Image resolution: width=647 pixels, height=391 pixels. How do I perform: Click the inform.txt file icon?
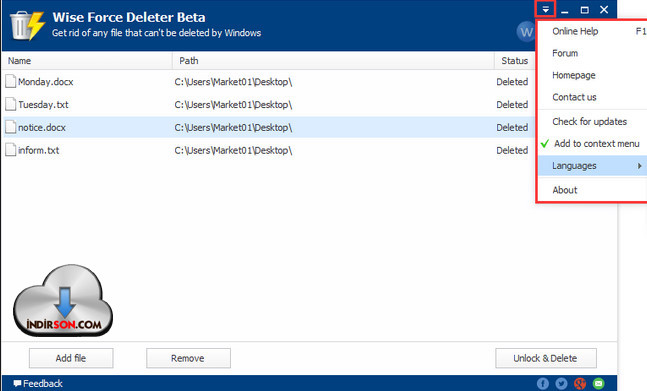coord(11,150)
